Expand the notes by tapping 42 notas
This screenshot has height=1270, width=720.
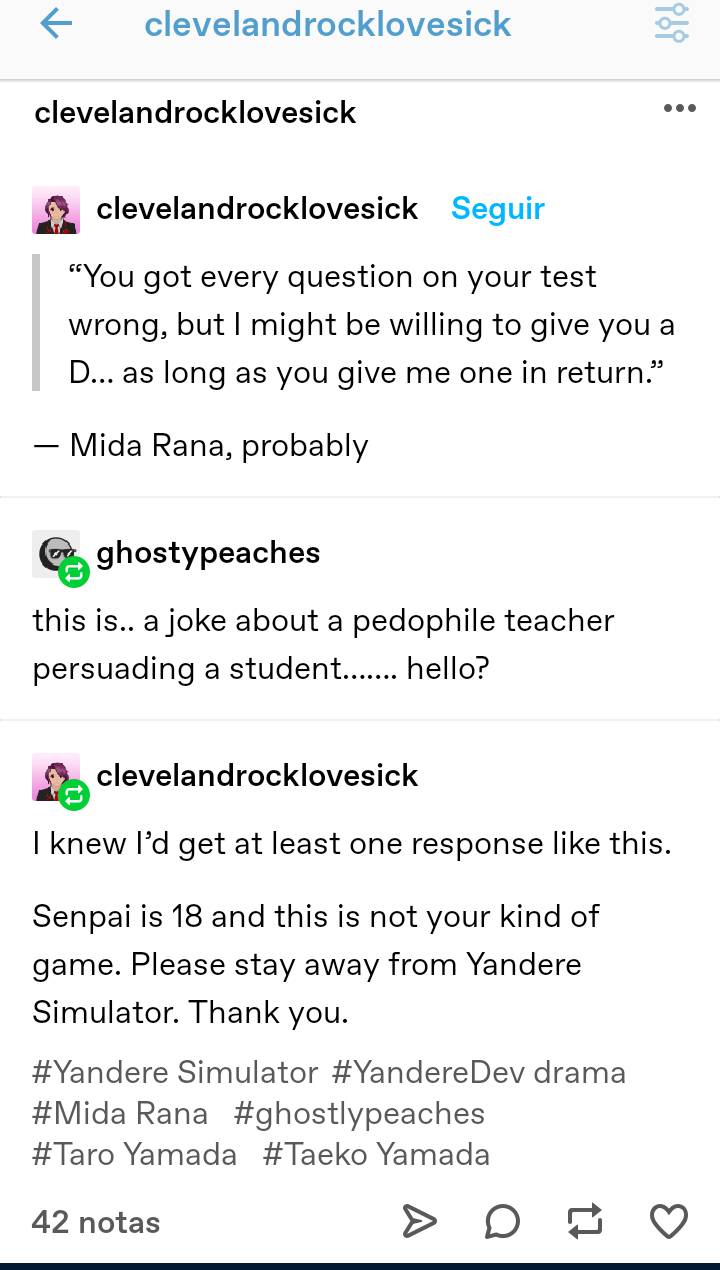point(95,1221)
